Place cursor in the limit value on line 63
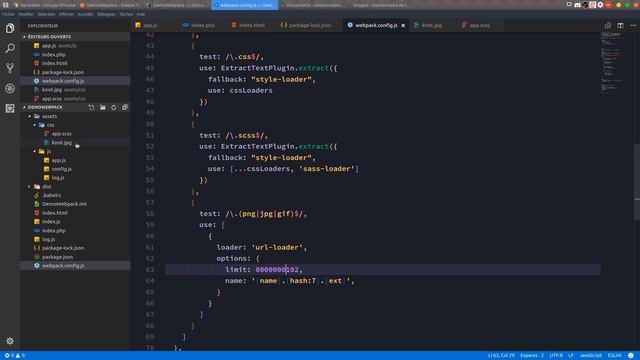The height and width of the screenshot is (360, 640). pyautogui.click(x=277, y=270)
